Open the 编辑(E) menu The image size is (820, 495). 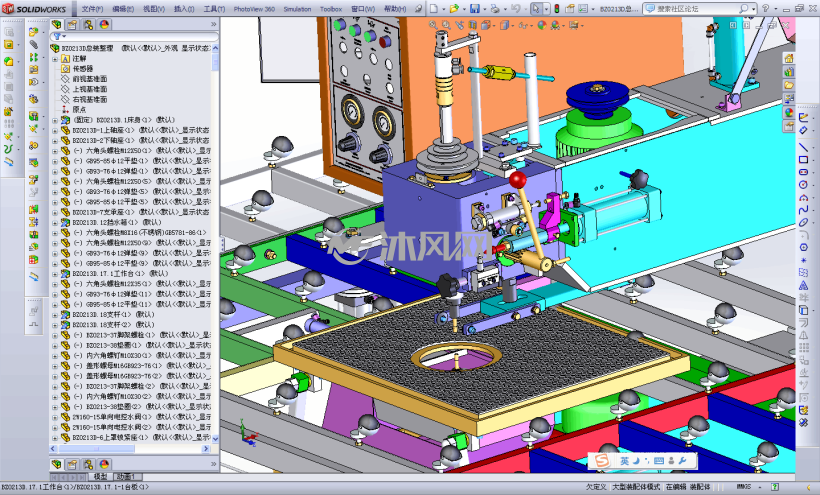[123, 9]
